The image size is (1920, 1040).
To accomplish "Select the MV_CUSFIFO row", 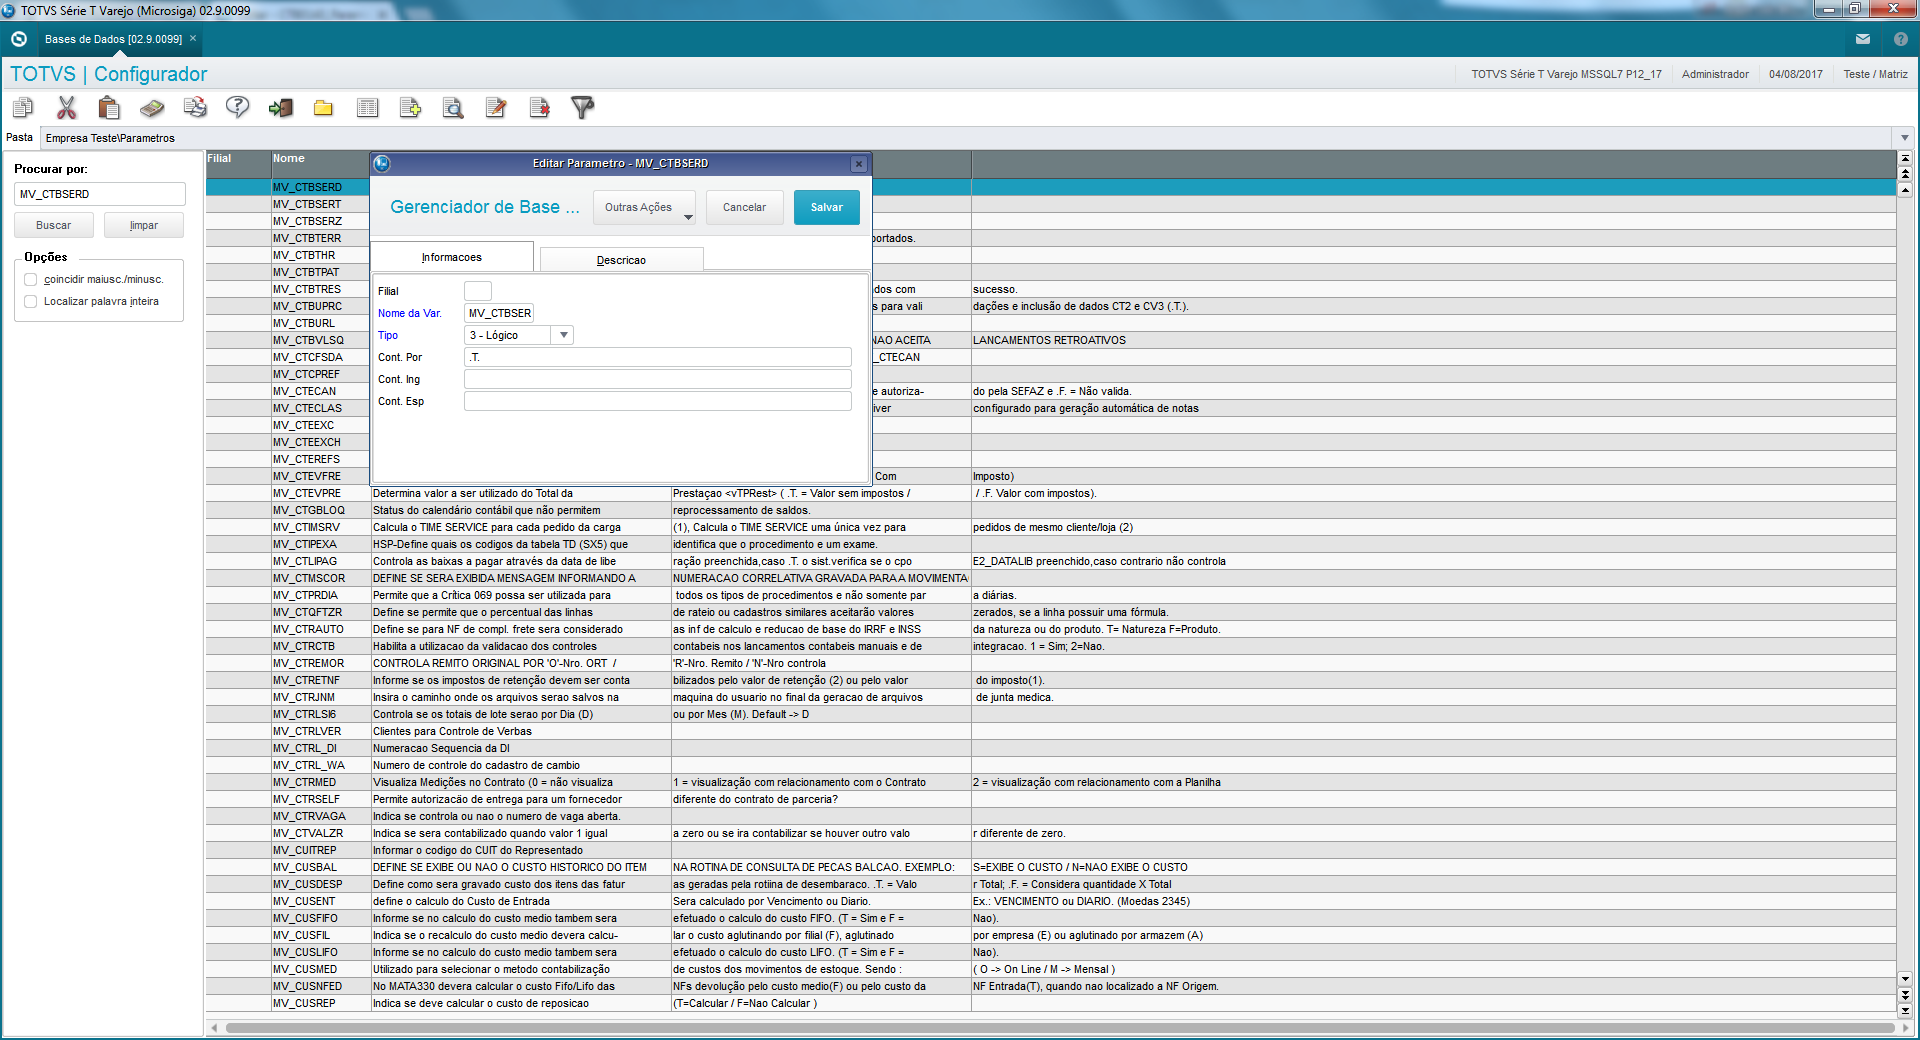I will (1051, 918).
